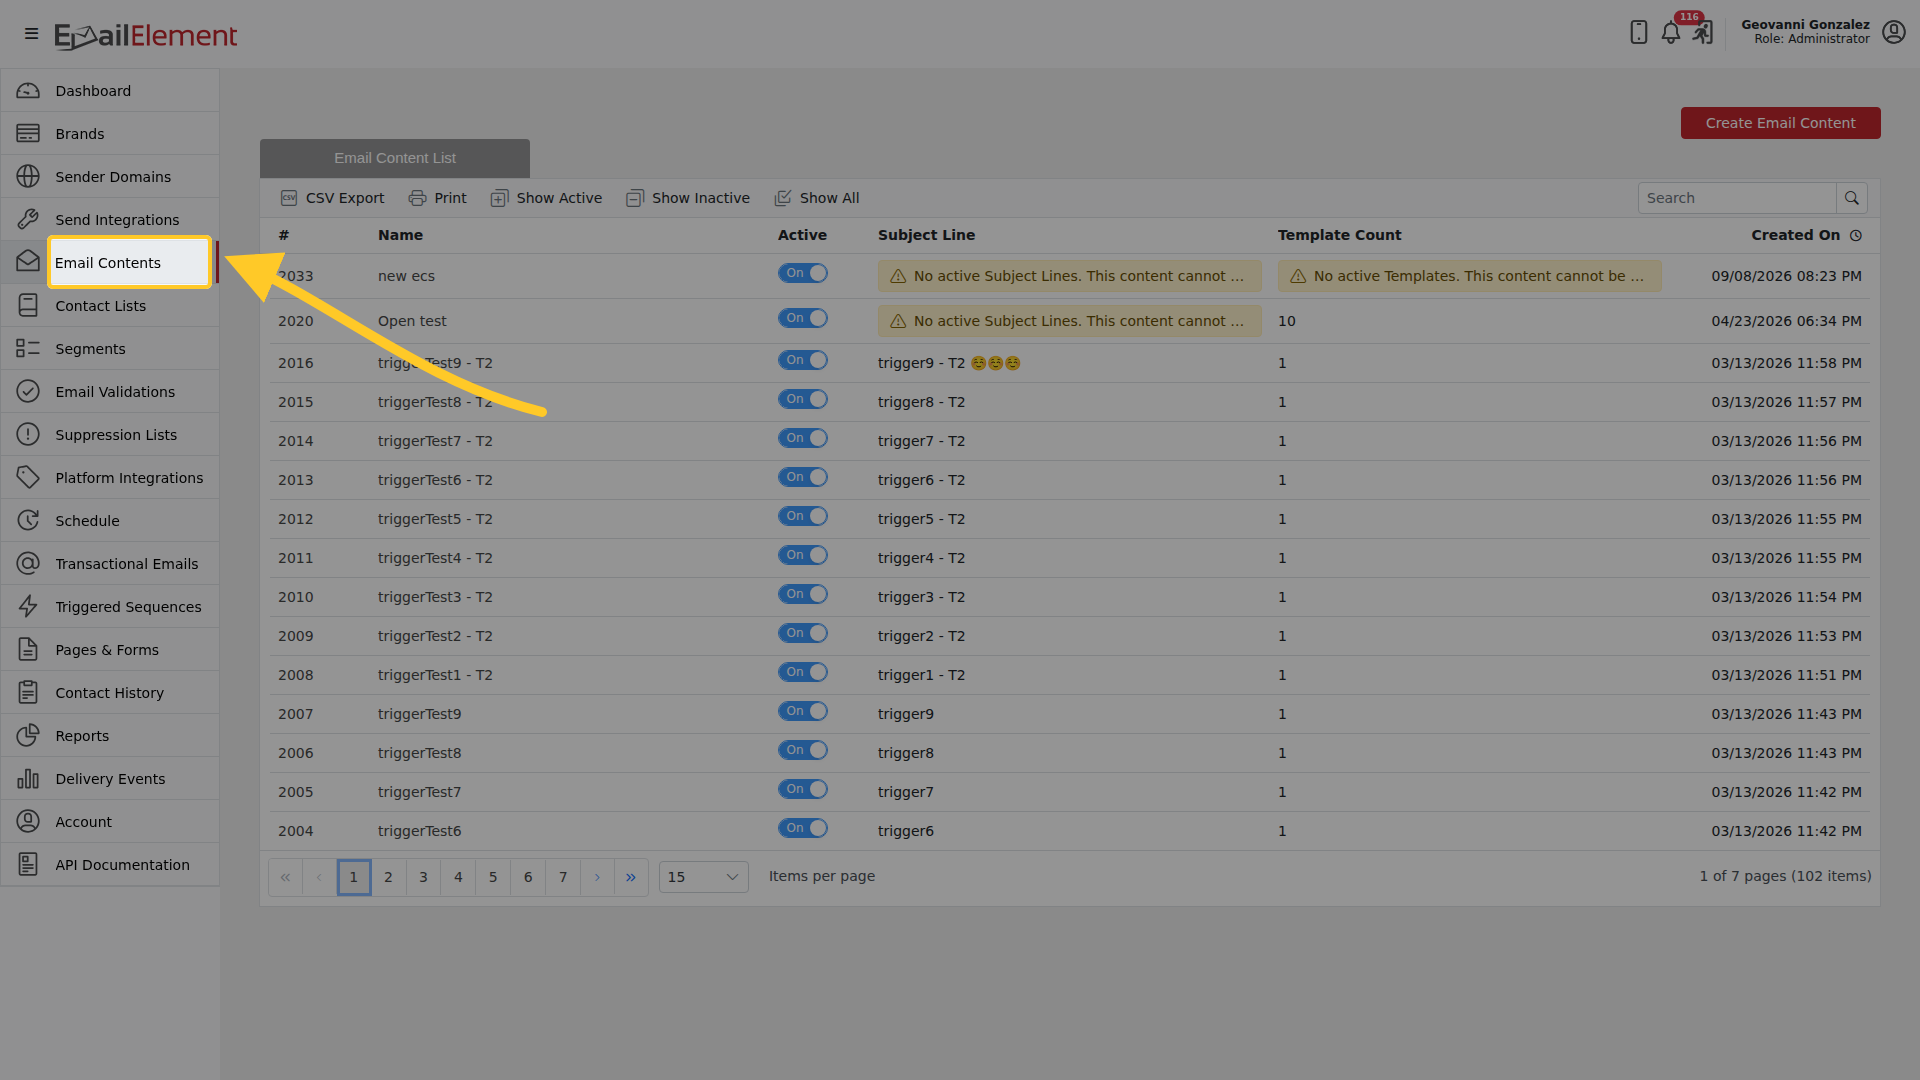Go to page 7 in pagination
Image resolution: width=1920 pixels, height=1080 pixels.
563,878
